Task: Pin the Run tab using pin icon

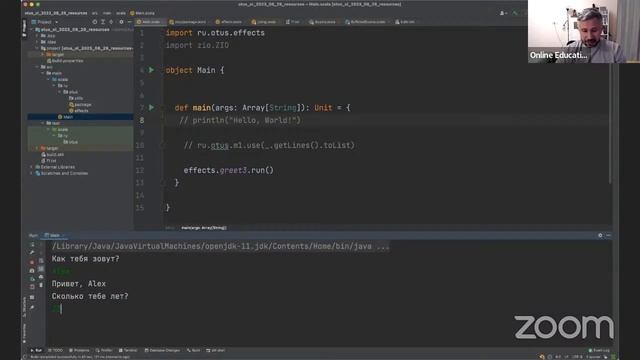Action: [32, 307]
